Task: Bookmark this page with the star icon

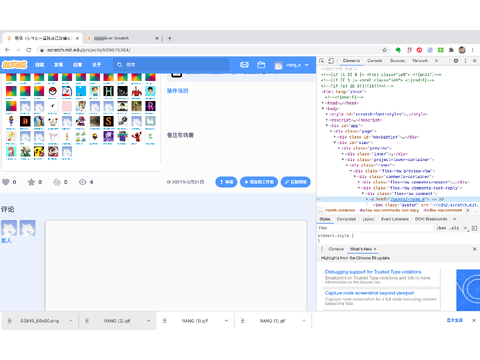Action: coord(385,50)
